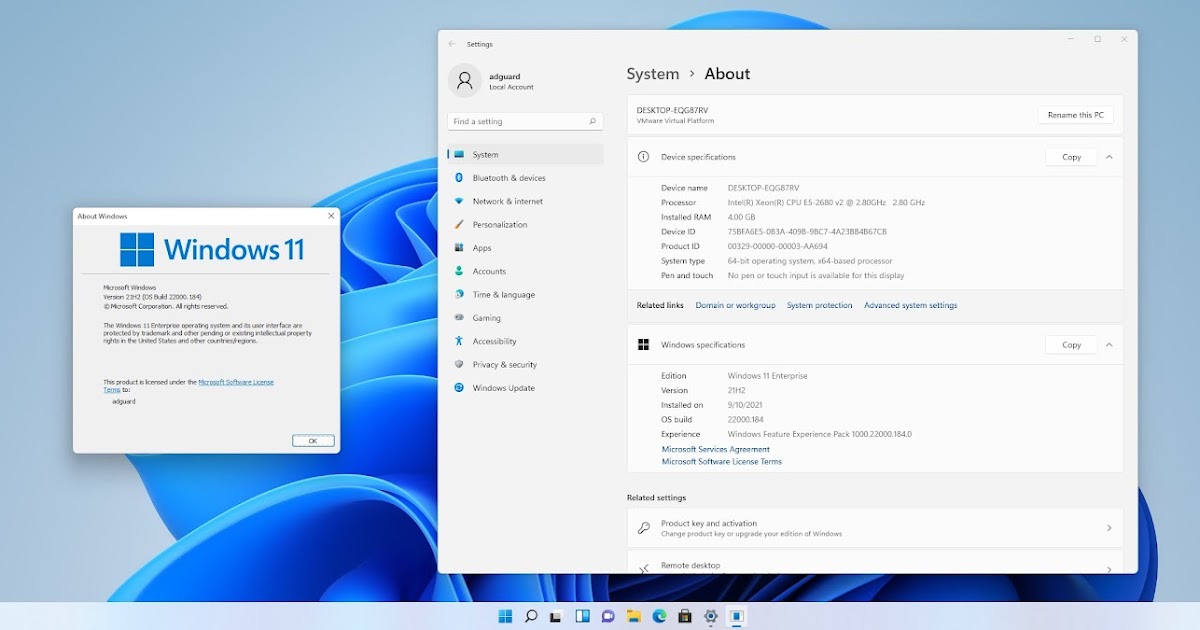
Task: Open Product key and activation chevron
Action: 1109,528
